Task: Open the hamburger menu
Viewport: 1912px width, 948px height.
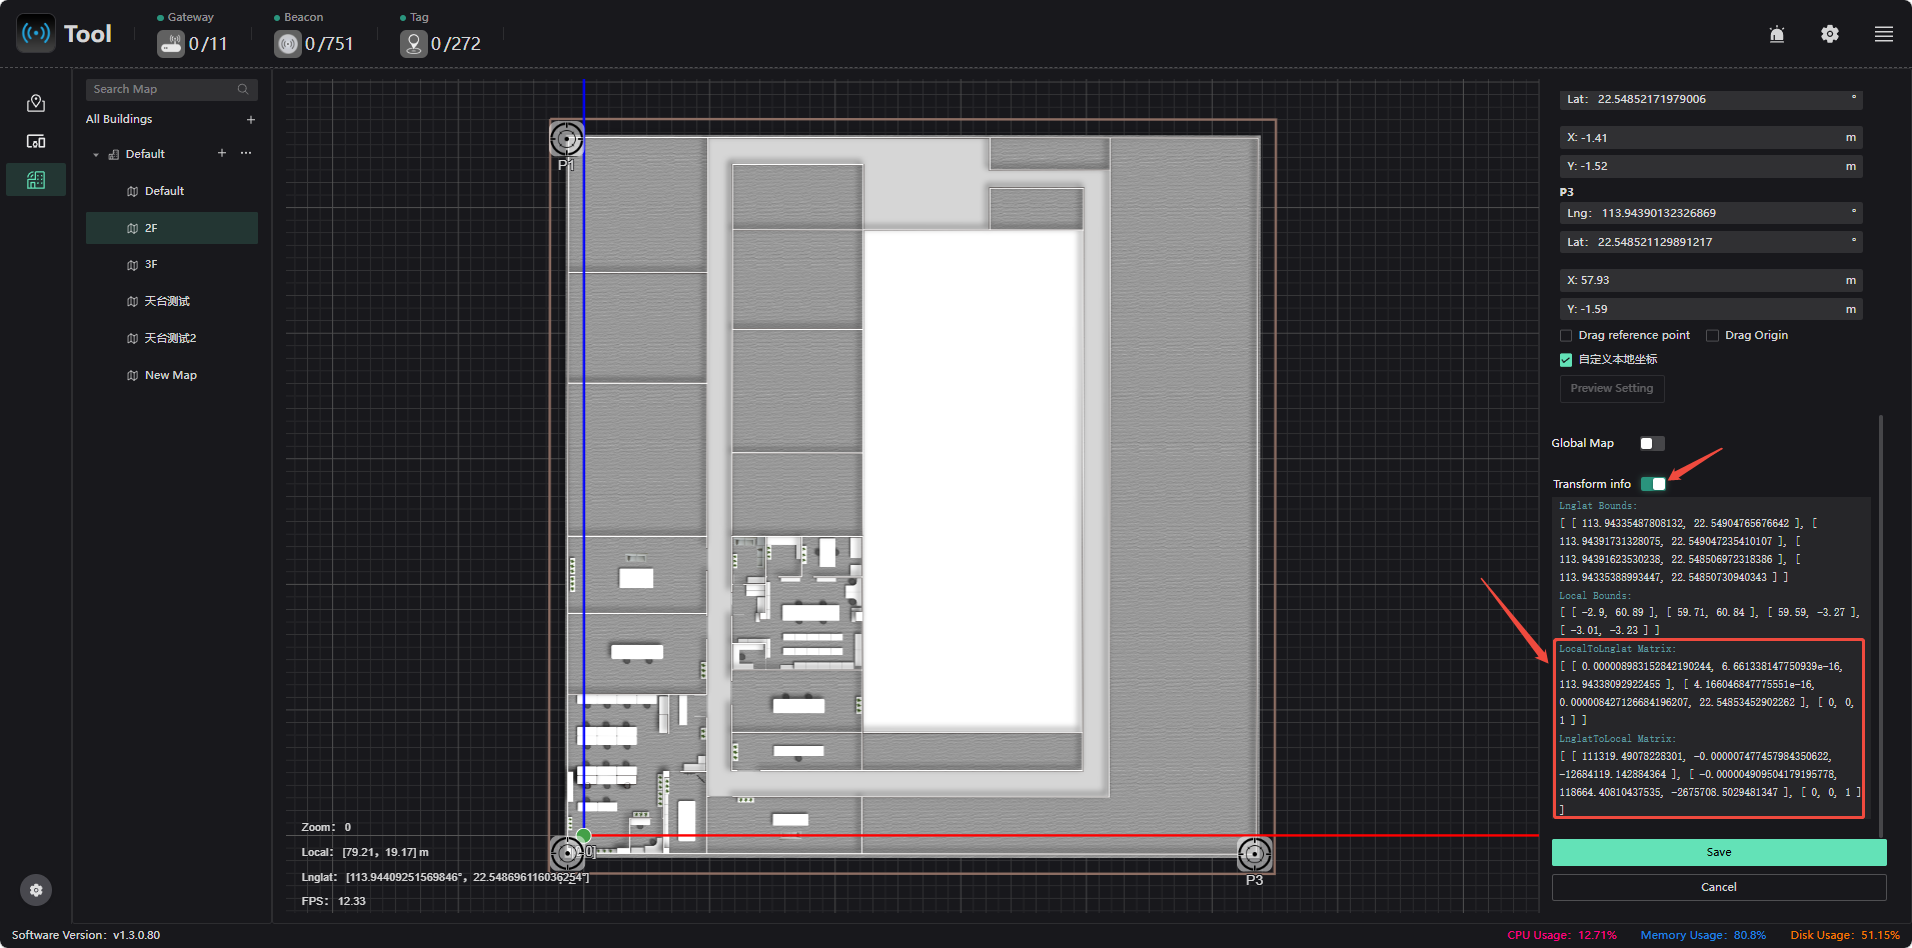Action: (1884, 34)
